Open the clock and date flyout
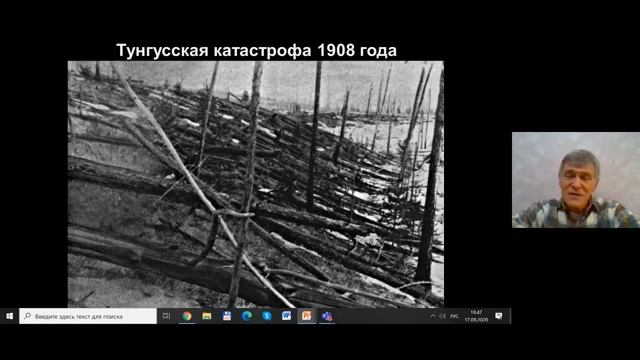 [x=476, y=316]
